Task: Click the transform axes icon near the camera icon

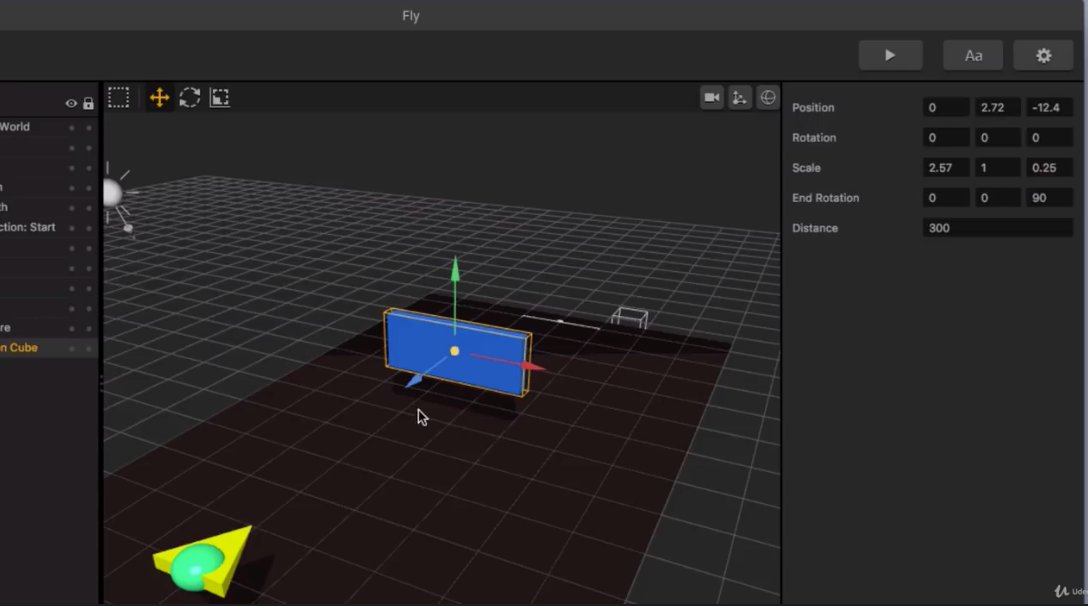Action: click(739, 96)
